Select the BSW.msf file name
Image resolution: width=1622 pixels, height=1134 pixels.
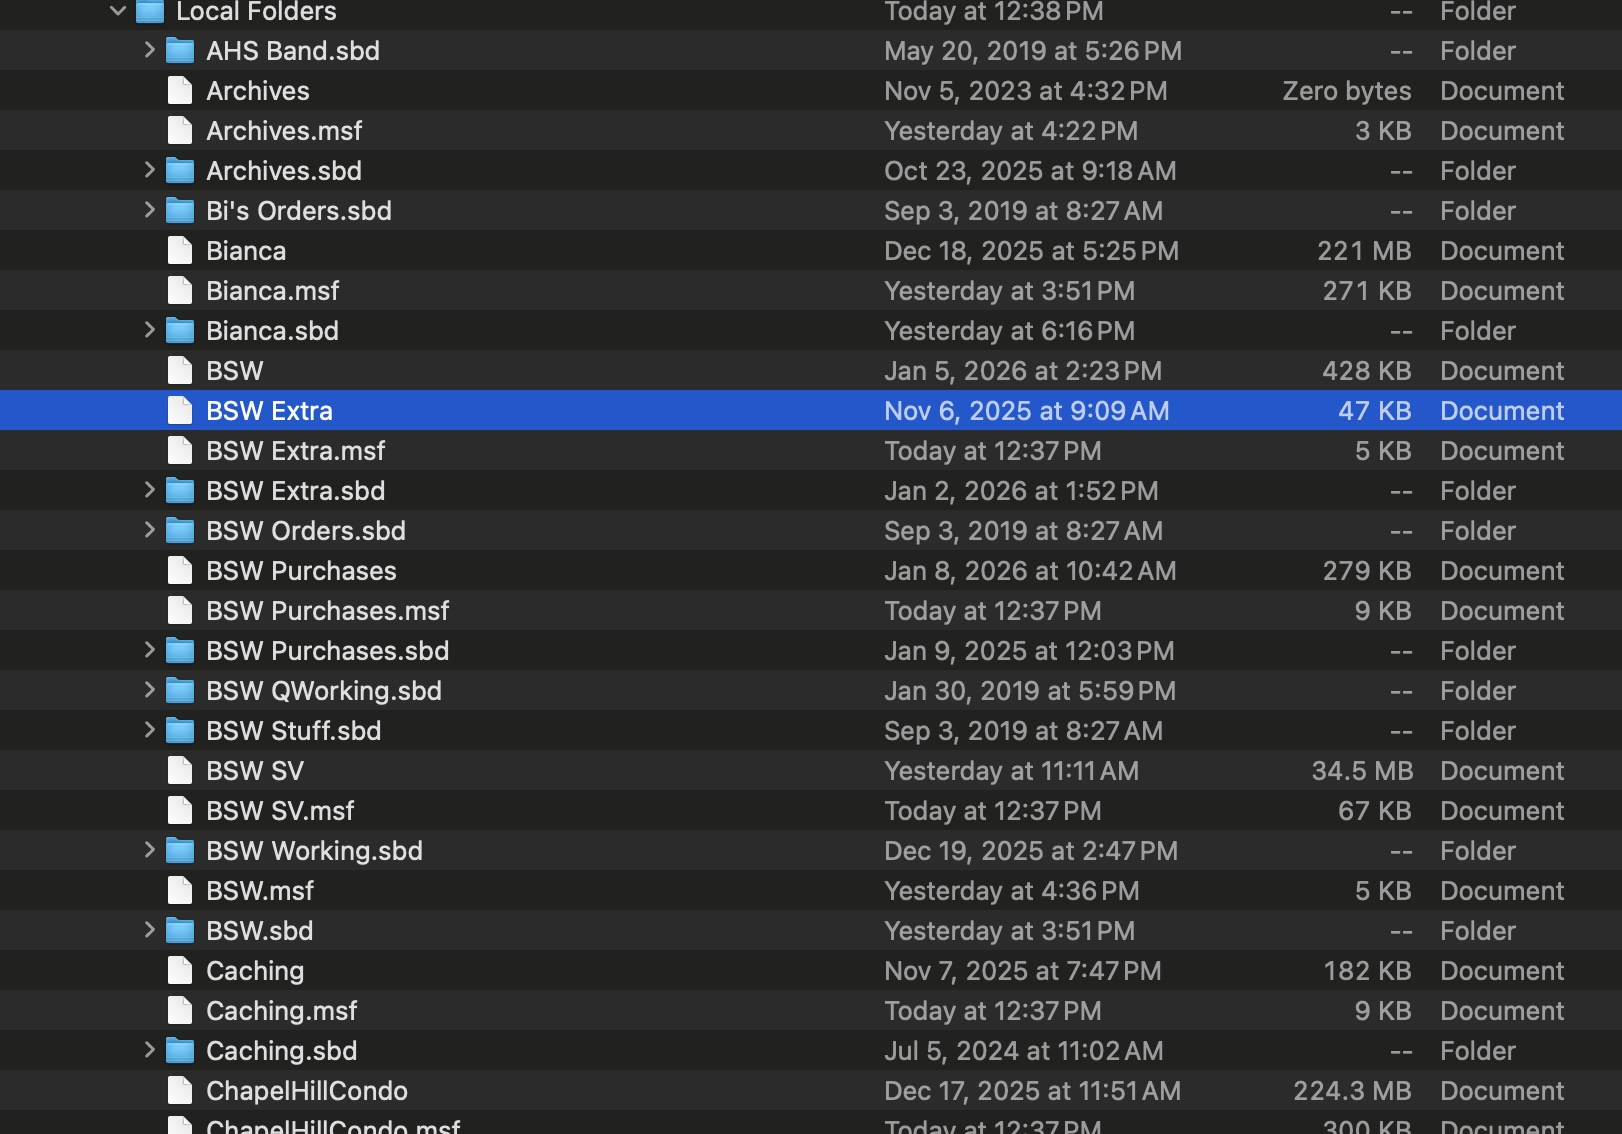point(260,891)
